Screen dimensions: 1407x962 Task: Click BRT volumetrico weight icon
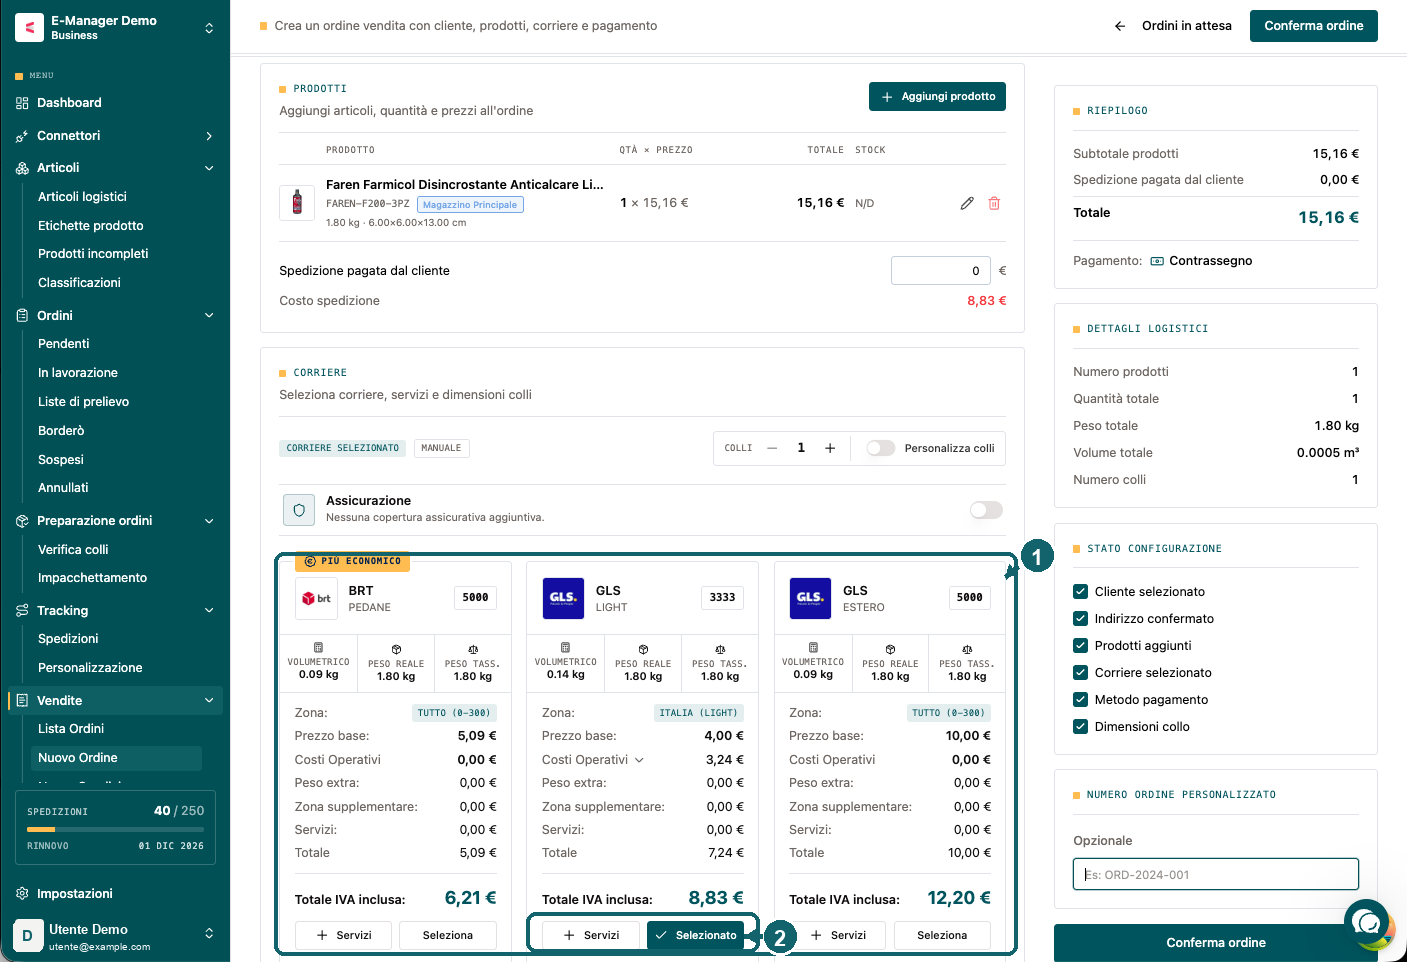pos(318,648)
